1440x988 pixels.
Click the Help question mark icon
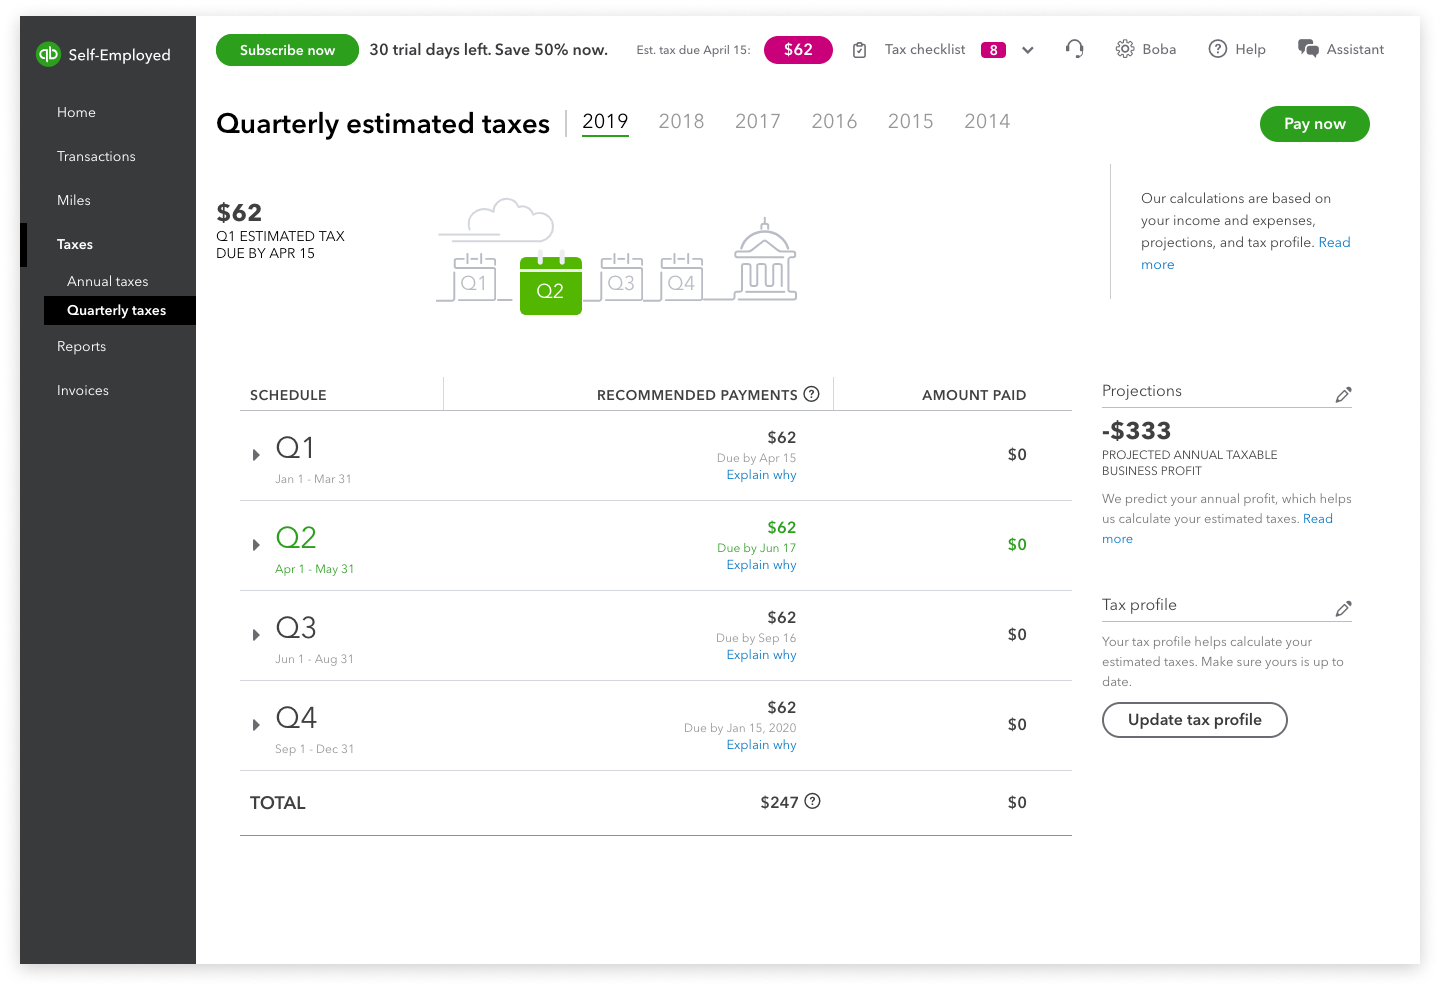[1218, 49]
